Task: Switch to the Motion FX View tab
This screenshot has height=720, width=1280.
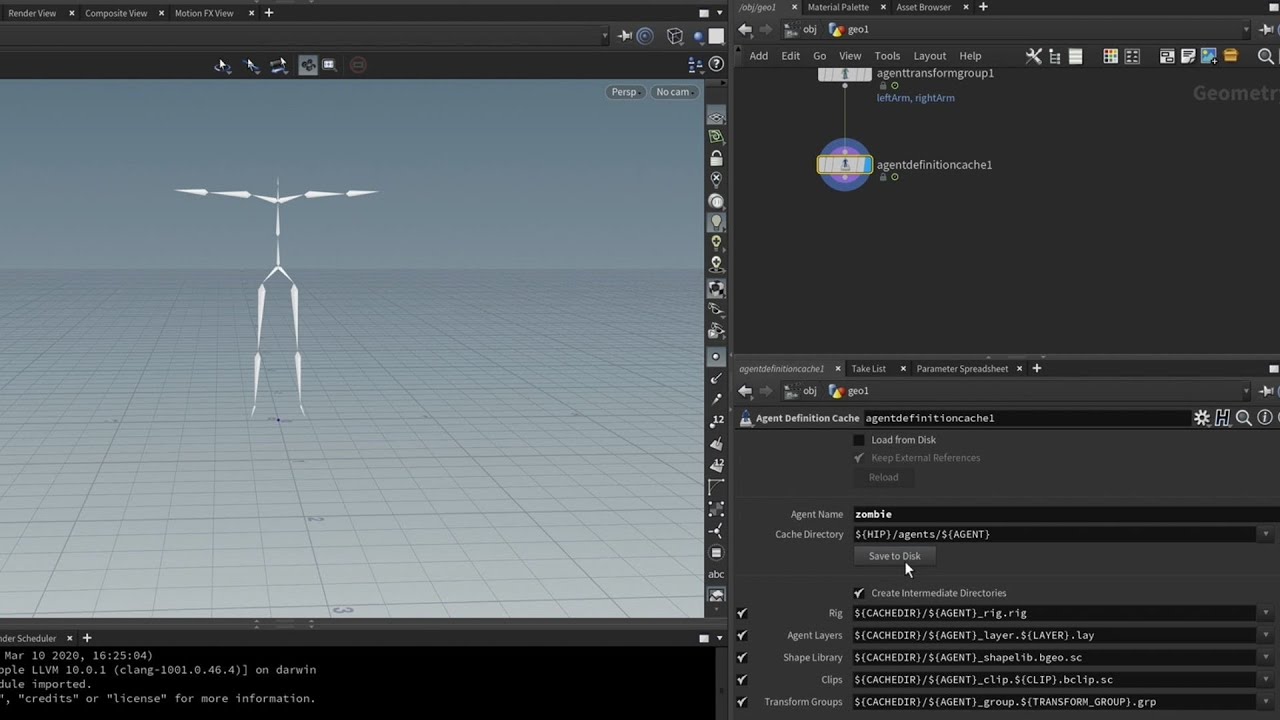Action: [204, 13]
